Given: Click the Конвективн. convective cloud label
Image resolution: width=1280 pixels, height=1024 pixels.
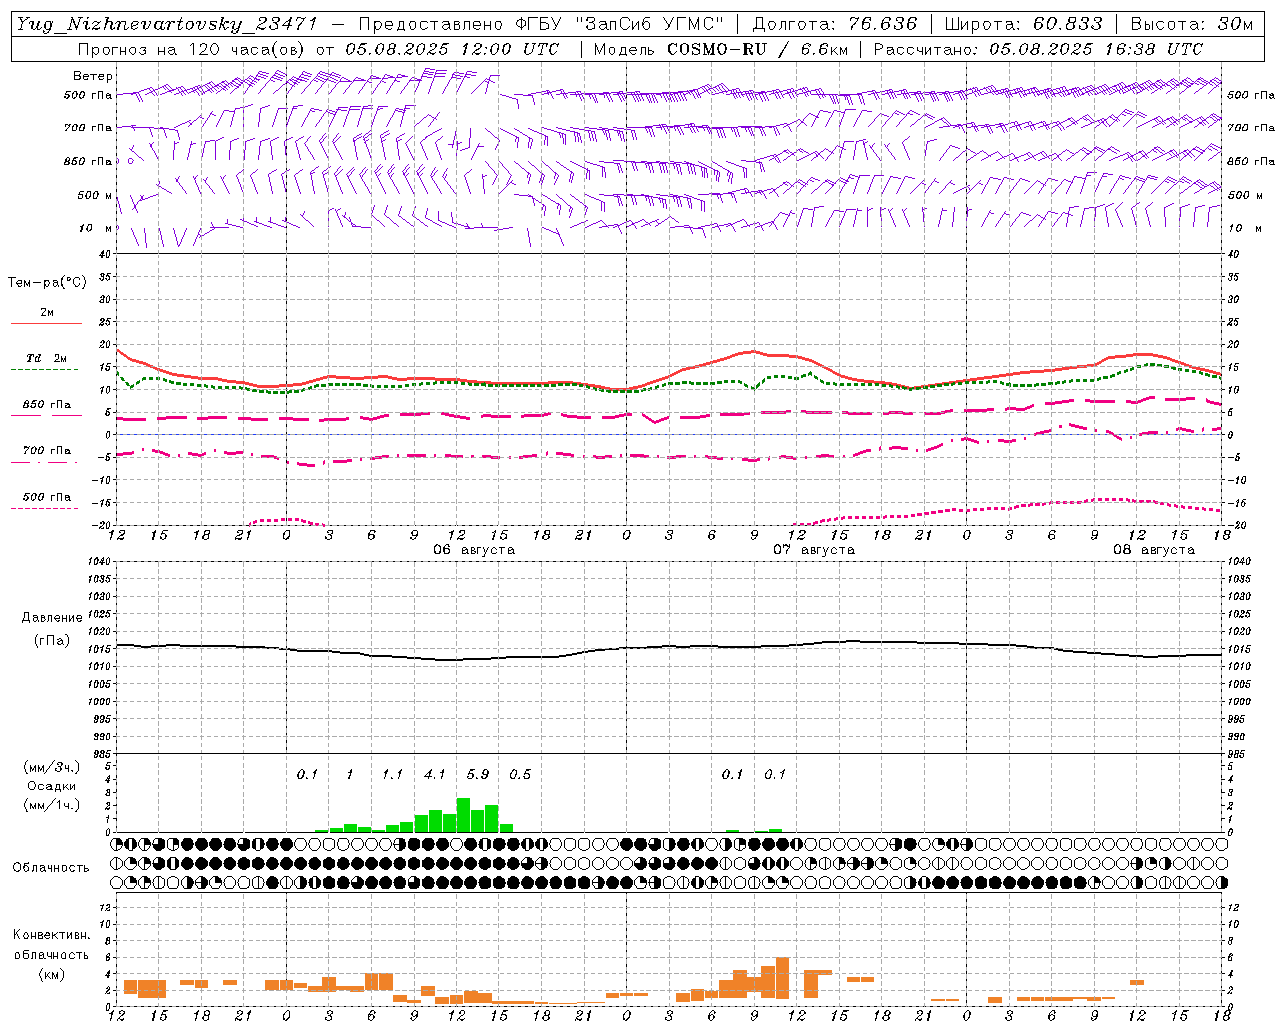Looking at the screenshot, I should click(x=51, y=935).
